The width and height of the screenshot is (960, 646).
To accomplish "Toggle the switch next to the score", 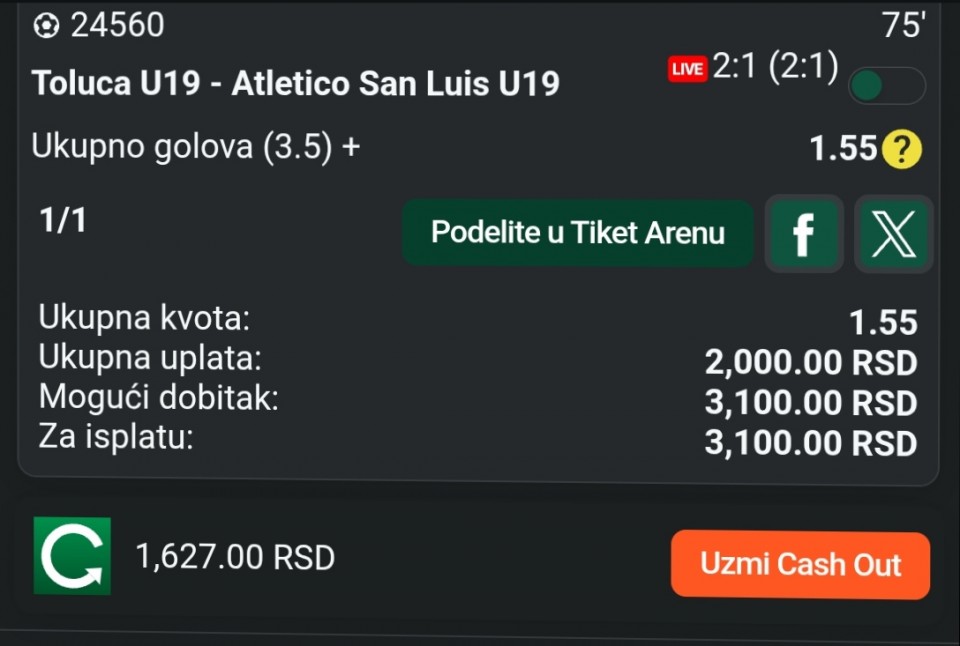I will coord(886,86).
